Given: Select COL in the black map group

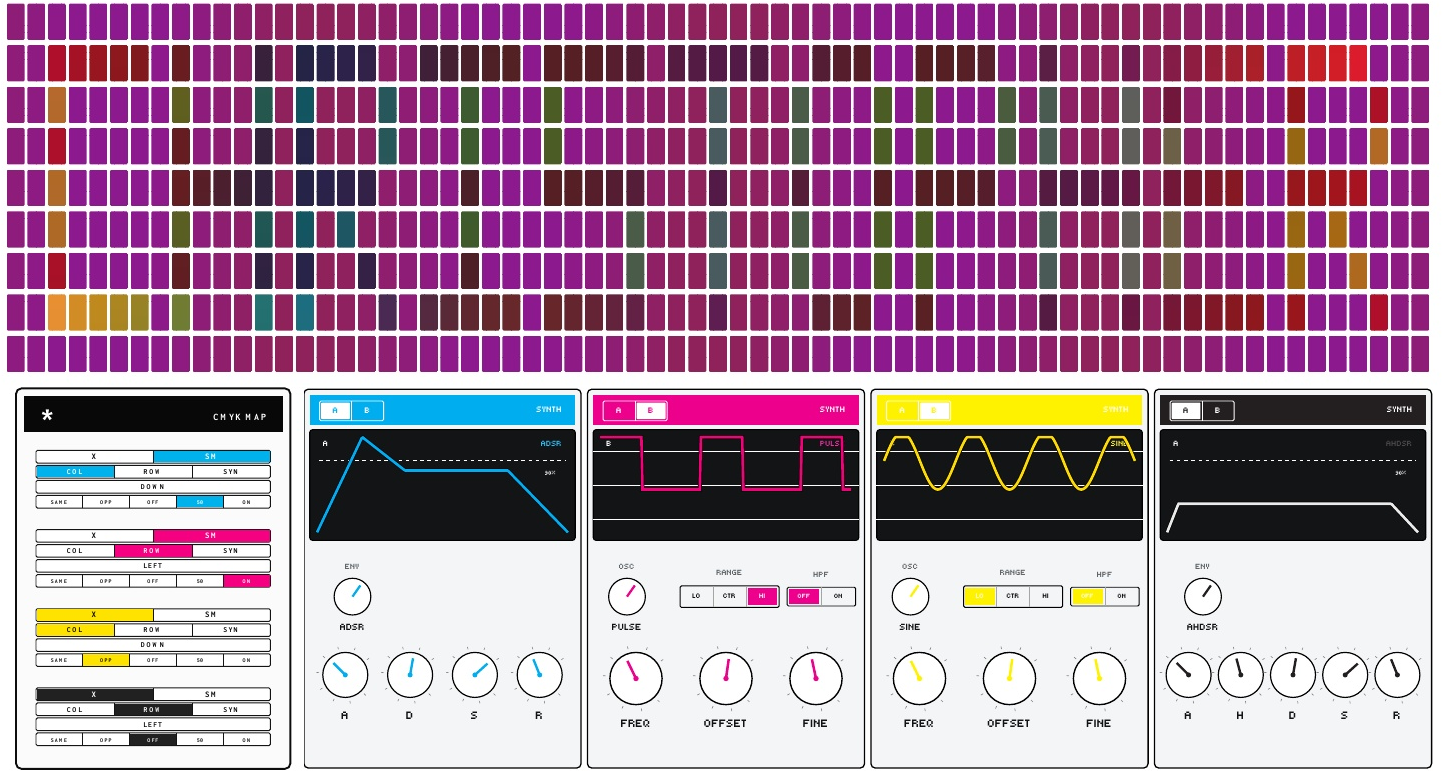Looking at the screenshot, I should [x=75, y=709].
